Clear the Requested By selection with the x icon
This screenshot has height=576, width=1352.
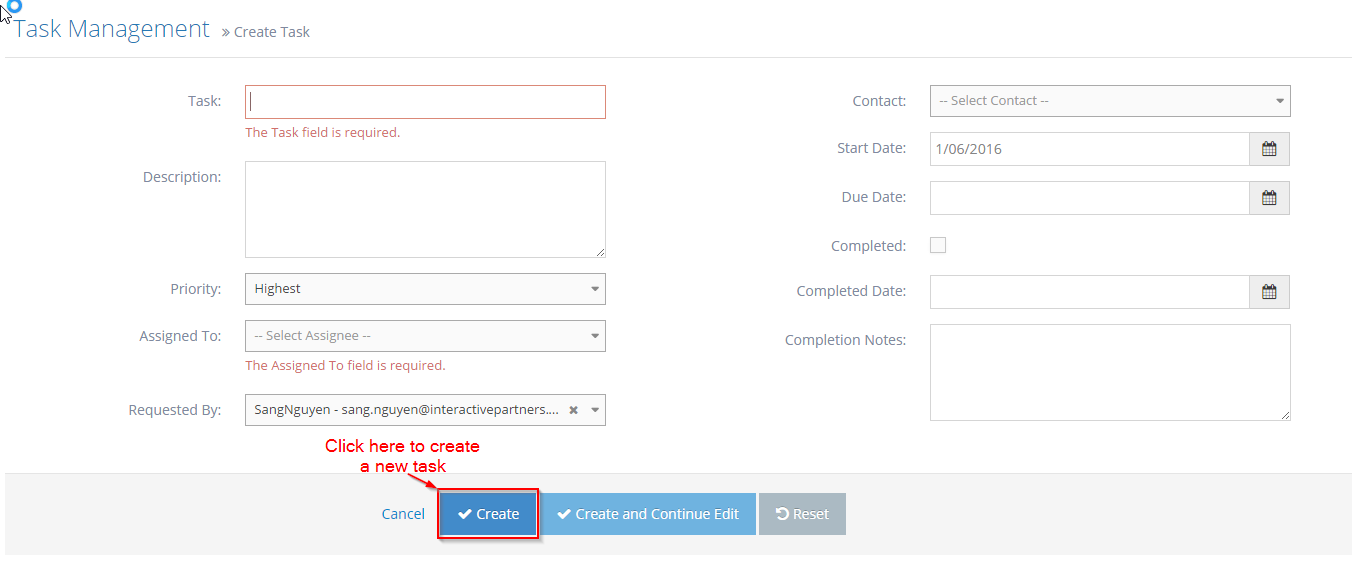pyautogui.click(x=572, y=409)
